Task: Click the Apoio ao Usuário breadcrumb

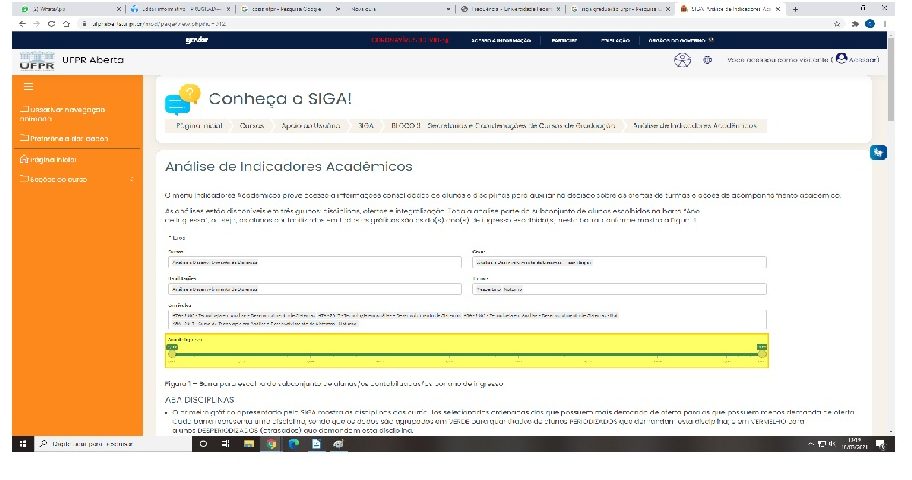Action: 311,126
